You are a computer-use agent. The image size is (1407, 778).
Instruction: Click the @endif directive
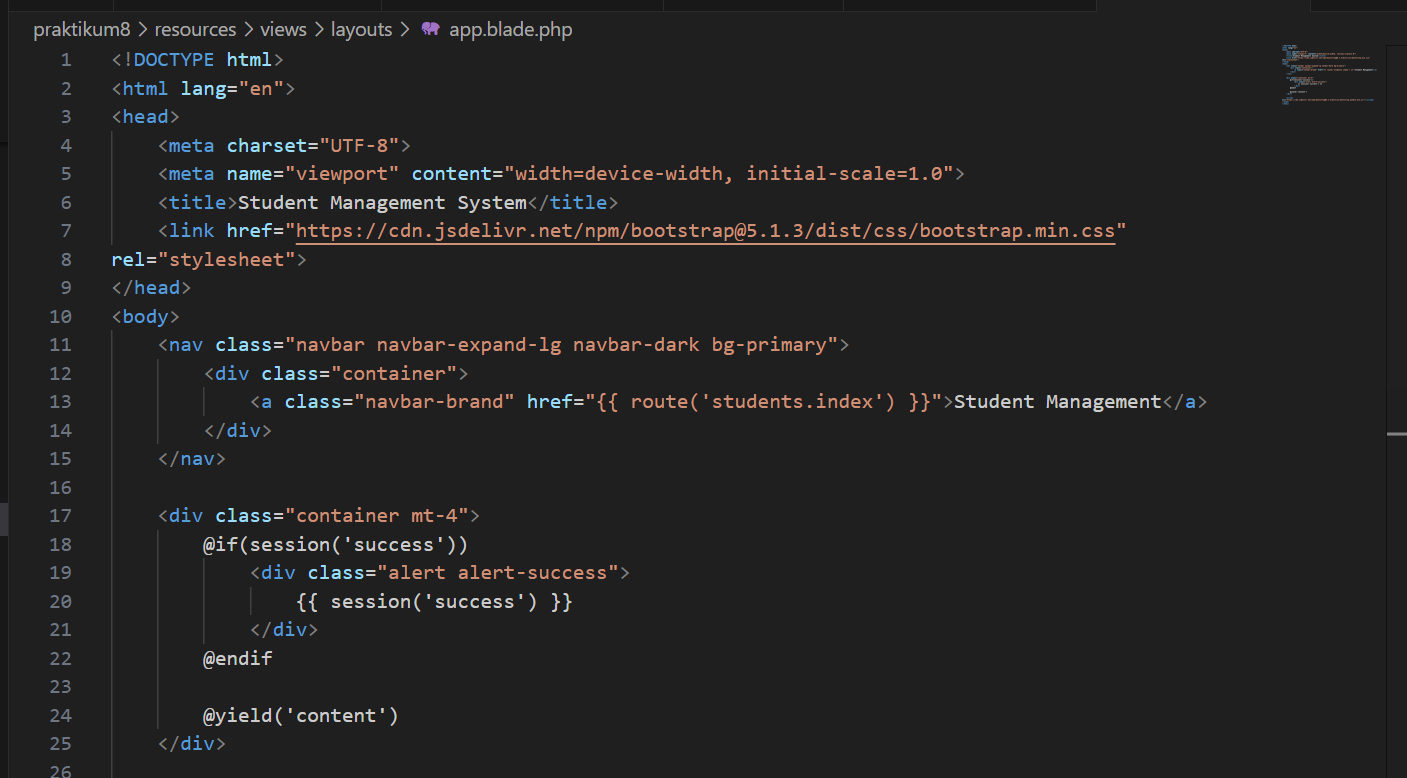pos(238,658)
